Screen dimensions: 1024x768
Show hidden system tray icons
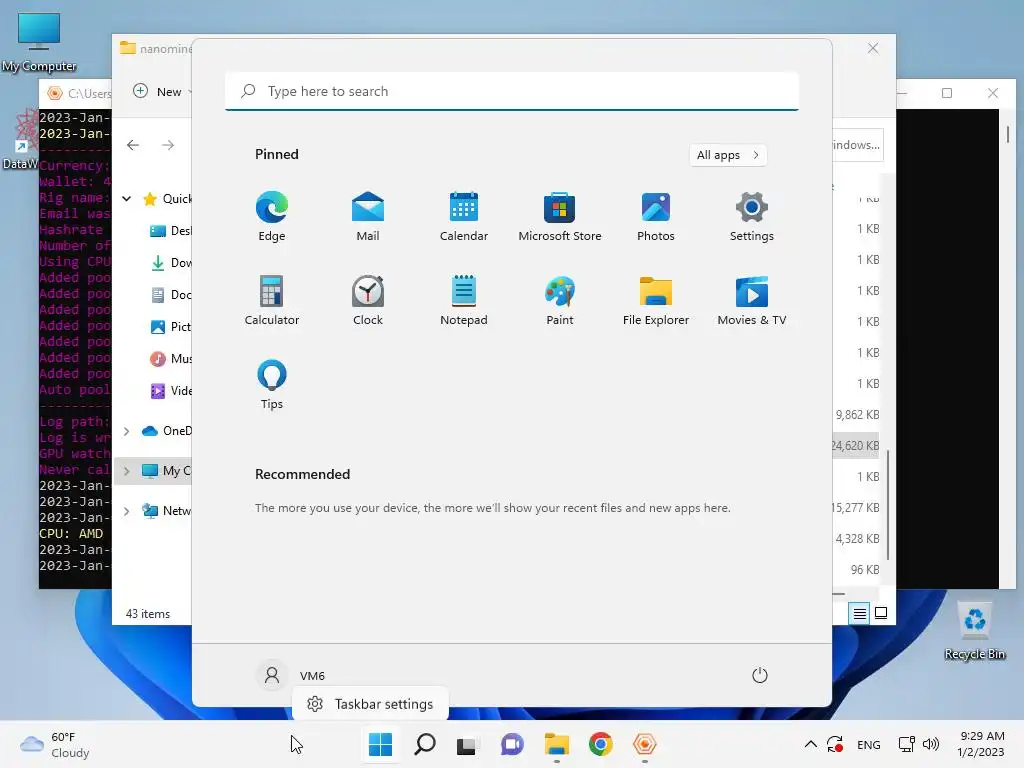click(x=810, y=744)
